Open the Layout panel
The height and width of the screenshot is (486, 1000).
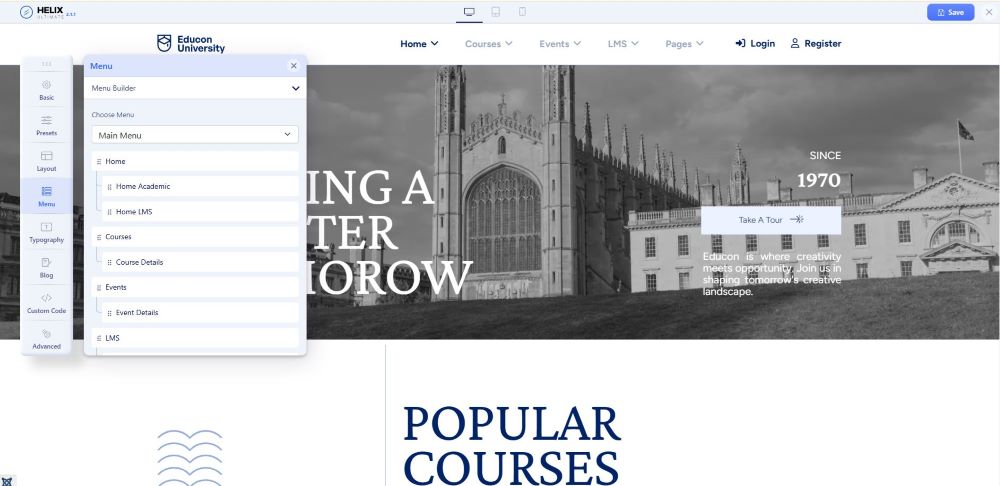click(x=47, y=161)
